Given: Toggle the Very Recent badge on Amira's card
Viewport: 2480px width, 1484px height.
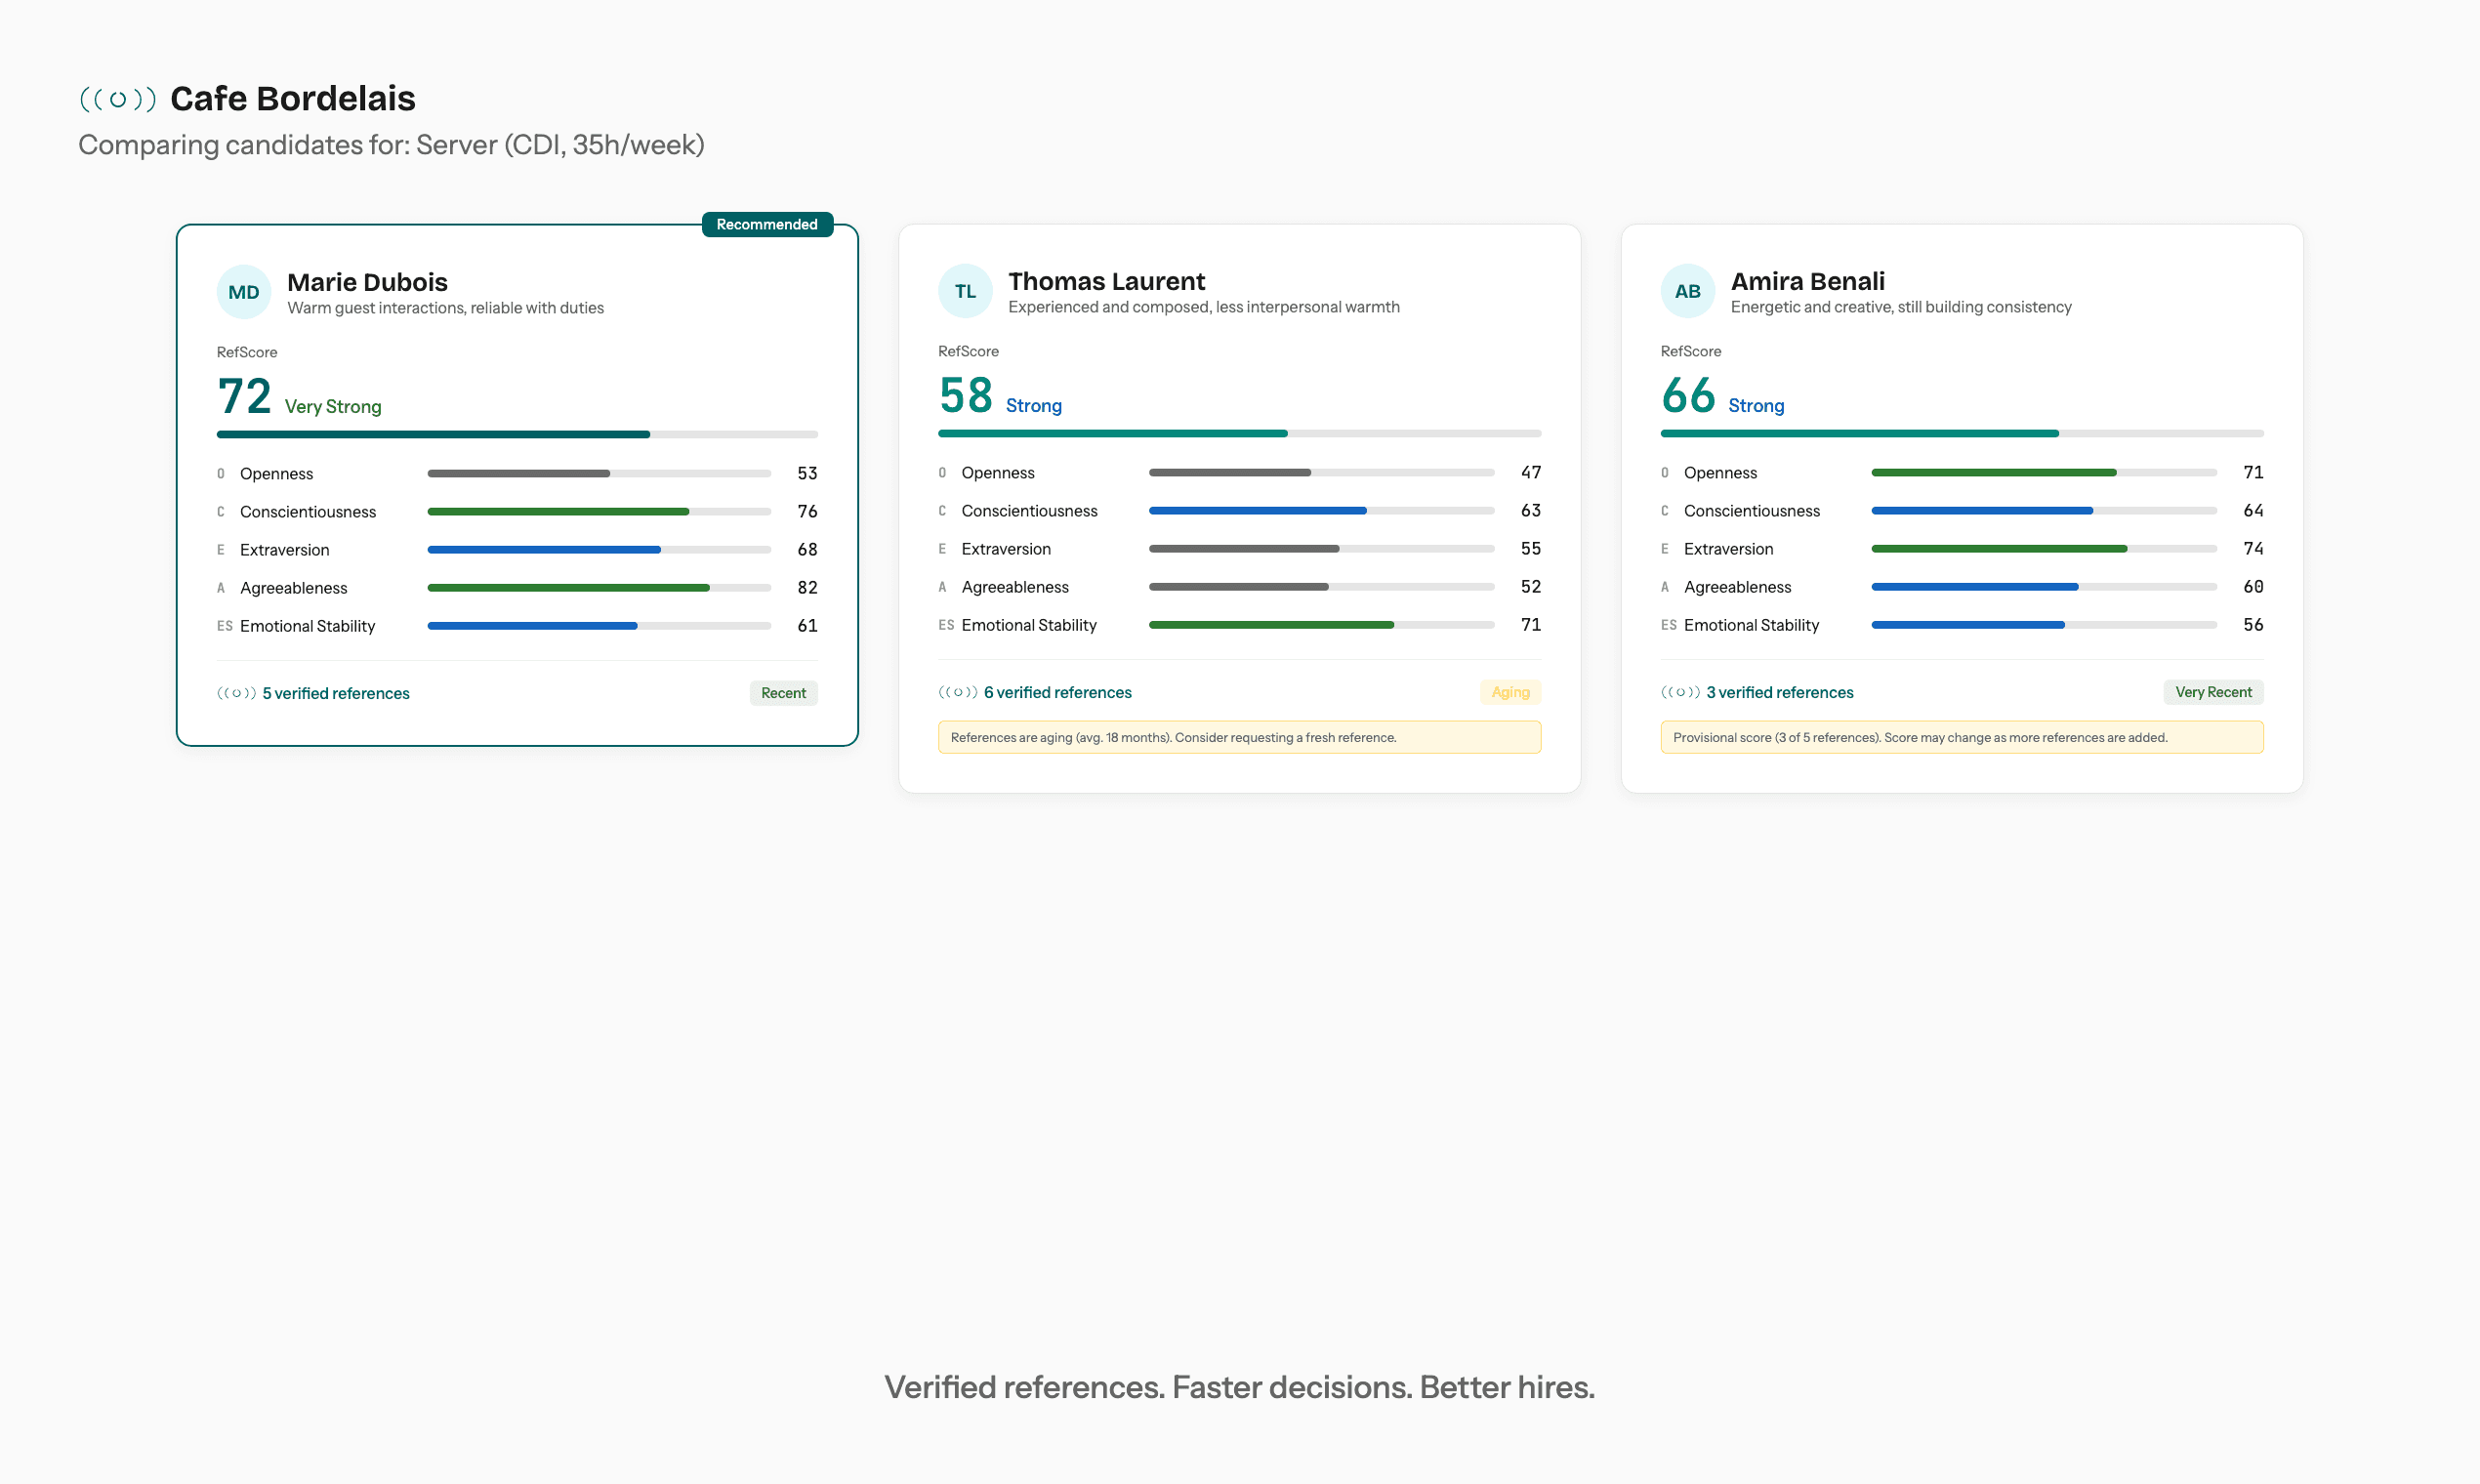Looking at the screenshot, I should (2213, 691).
